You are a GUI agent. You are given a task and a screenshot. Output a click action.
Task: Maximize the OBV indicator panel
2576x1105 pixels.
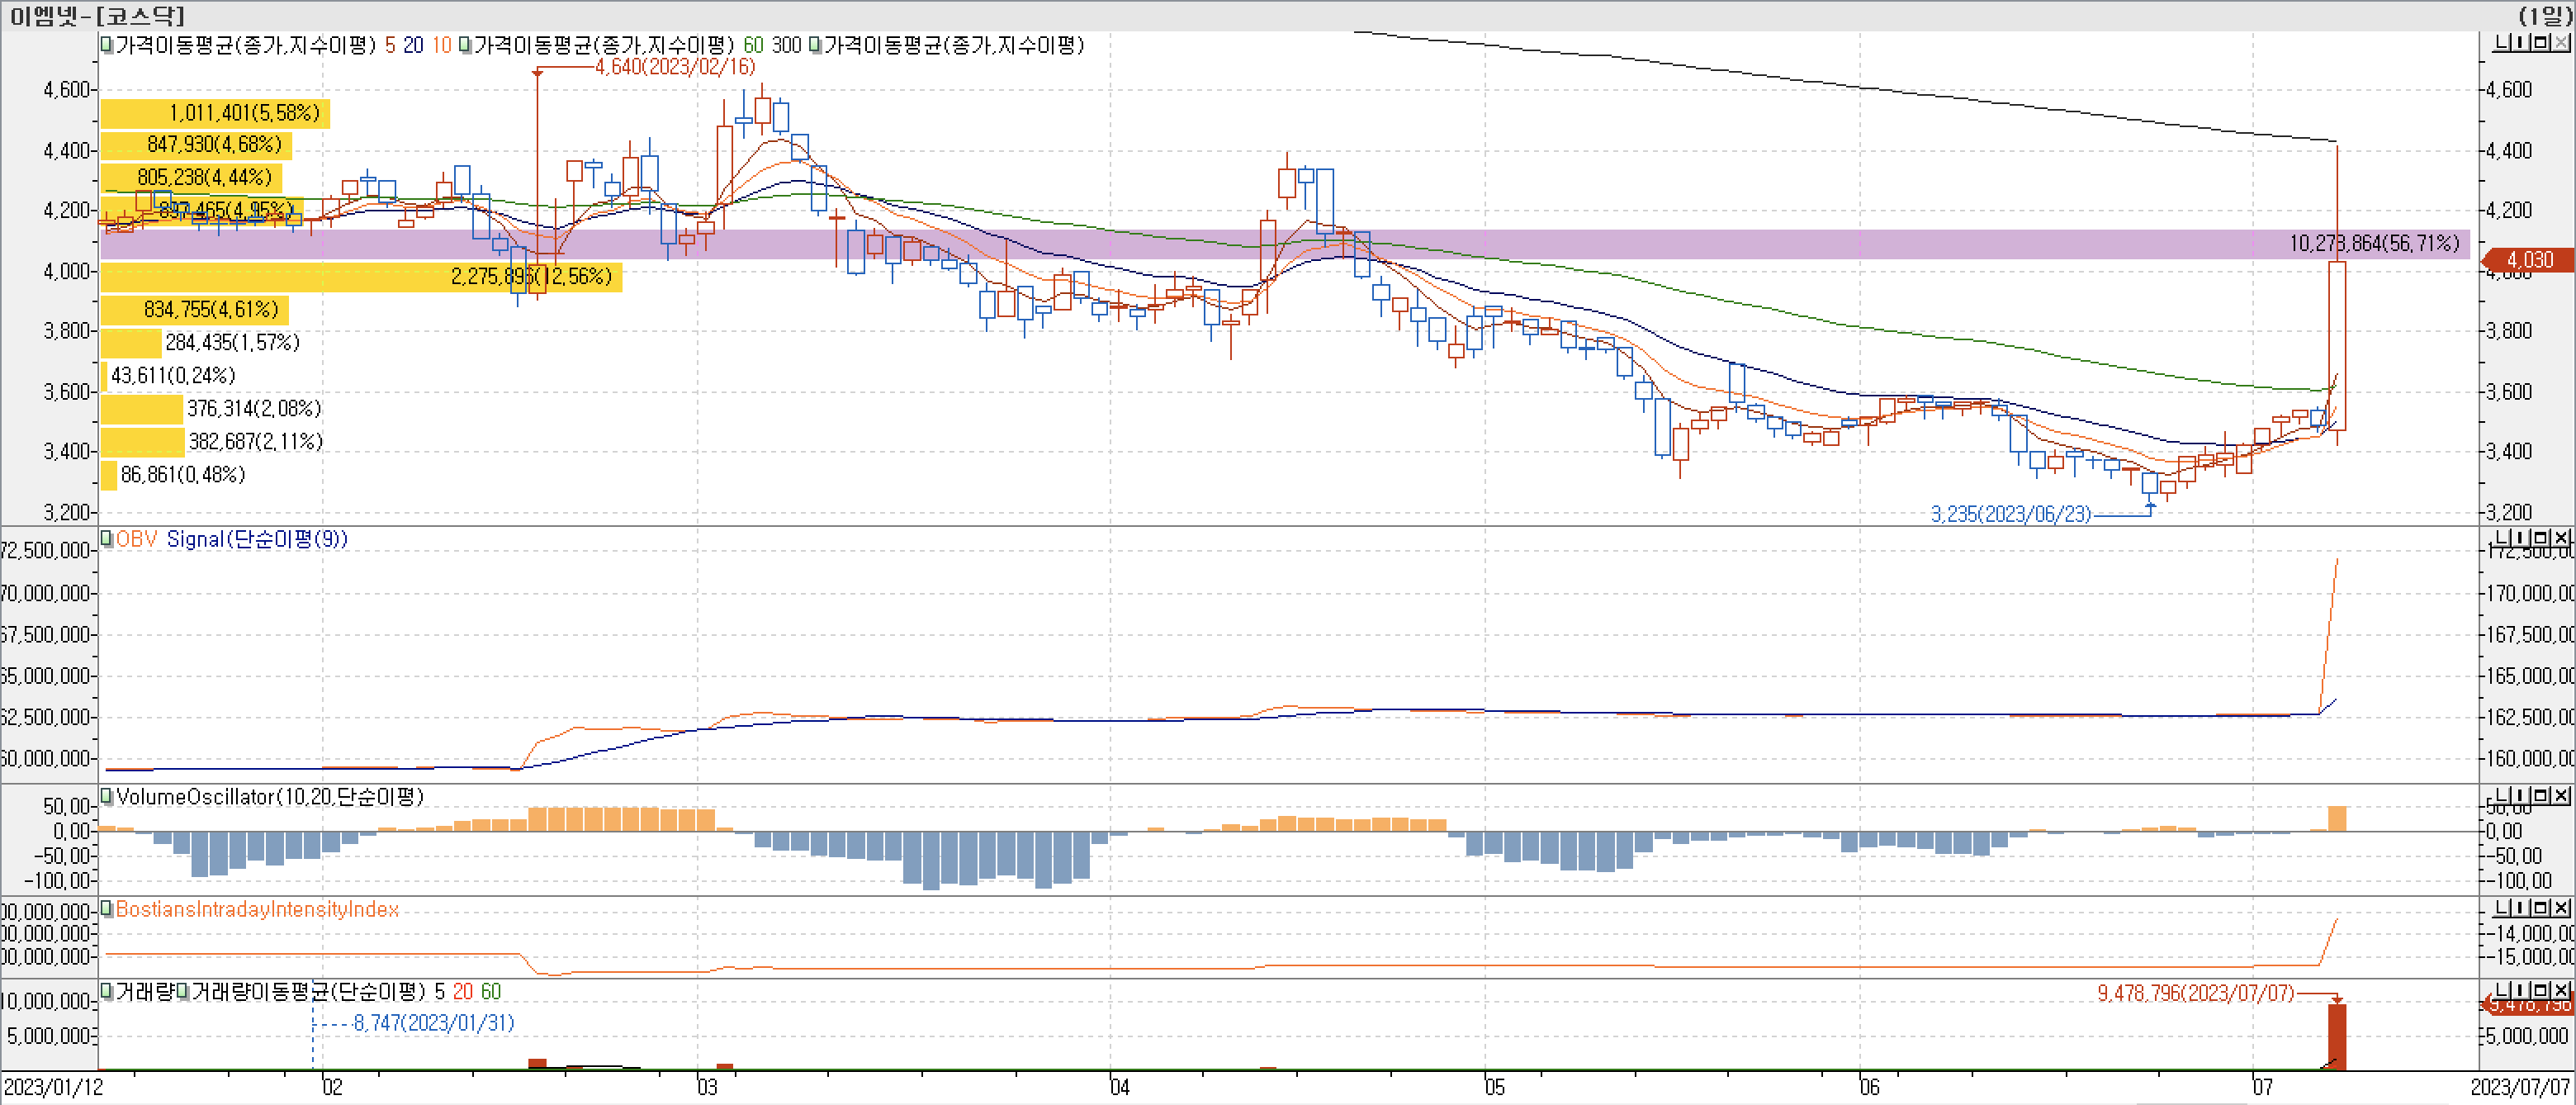pyautogui.click(x=2541, y=538)
